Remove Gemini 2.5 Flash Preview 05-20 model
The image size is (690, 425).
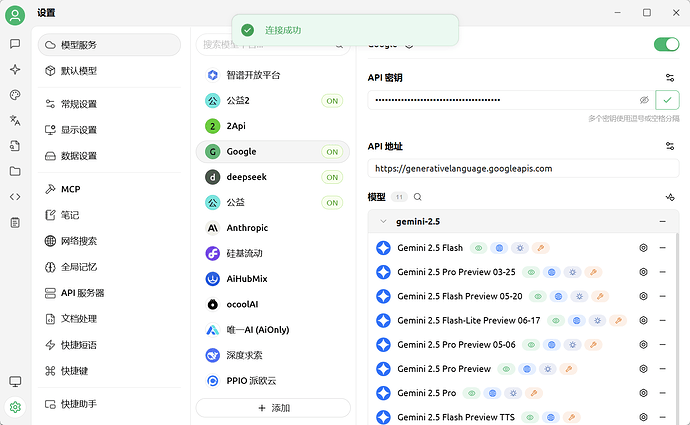click(x=662, y=296)
